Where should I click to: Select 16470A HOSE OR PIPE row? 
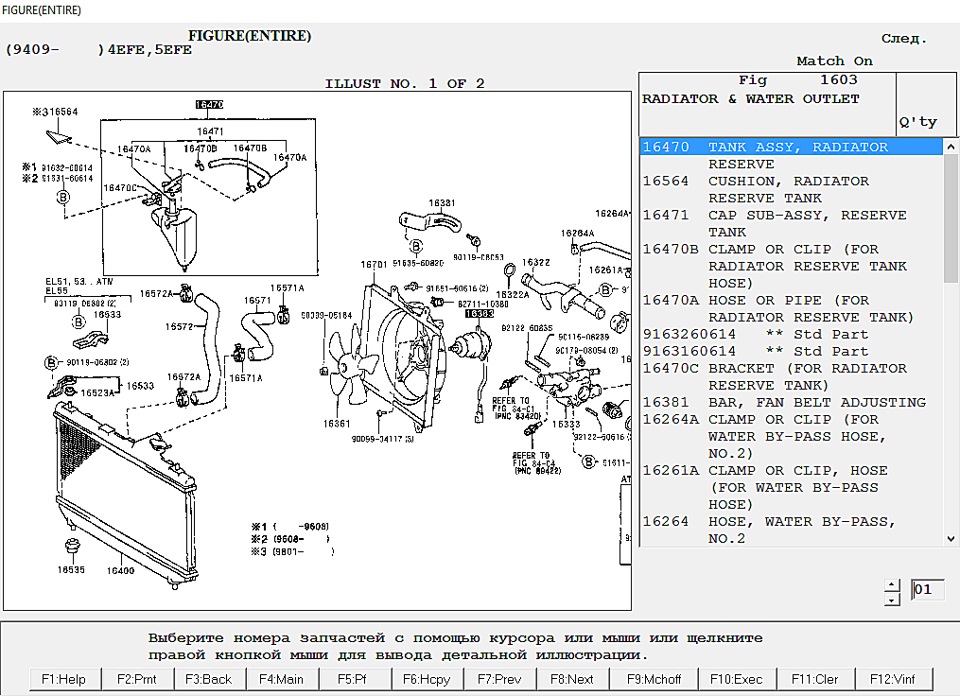791,309
